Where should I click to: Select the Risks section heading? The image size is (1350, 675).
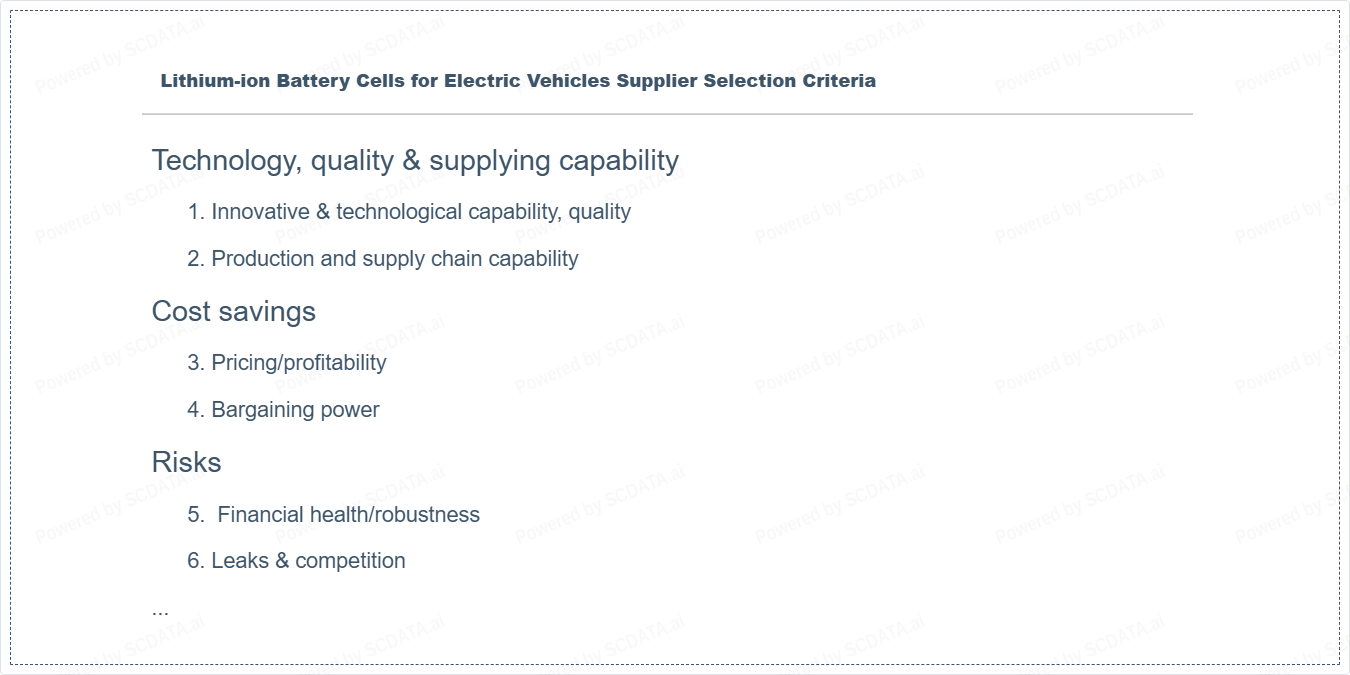coord(186,462)
